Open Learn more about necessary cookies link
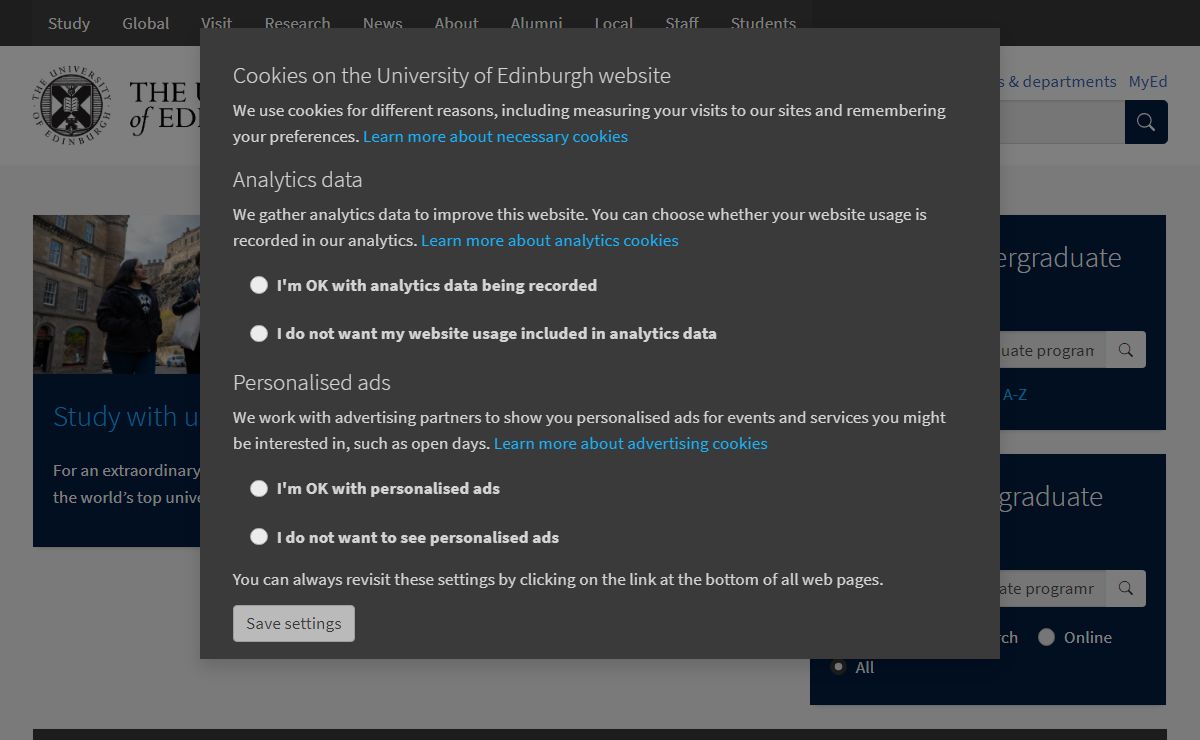1200x740 pixels. coord(495,136)
